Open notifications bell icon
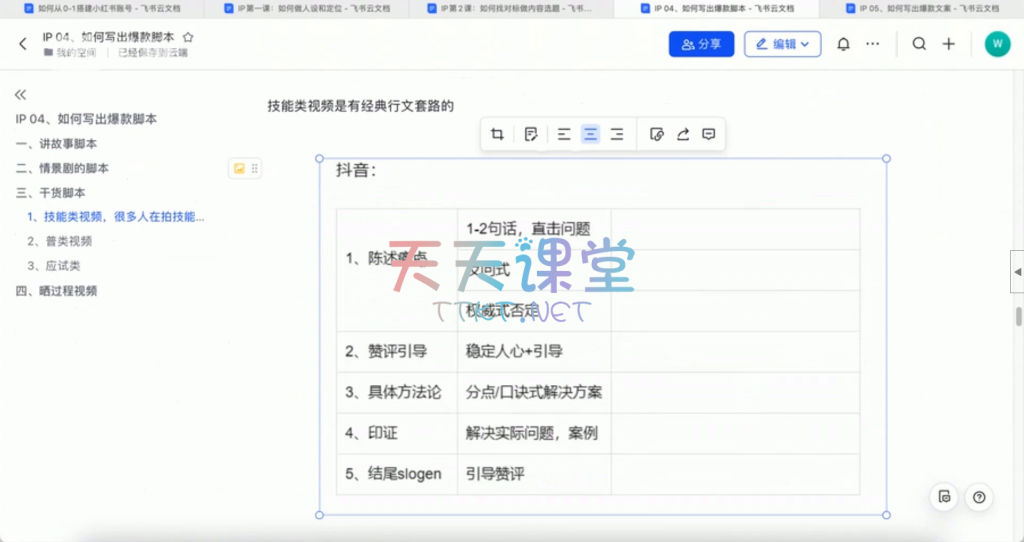 click(x=843, y=44)
